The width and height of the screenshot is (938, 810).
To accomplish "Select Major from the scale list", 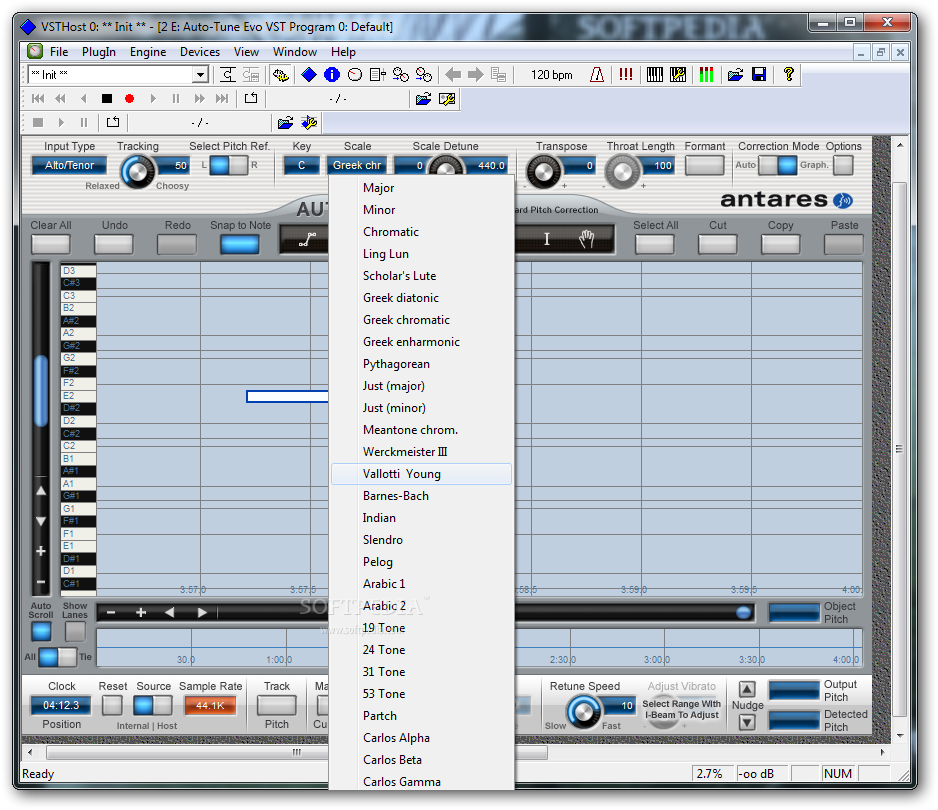I will click(422, 188).
